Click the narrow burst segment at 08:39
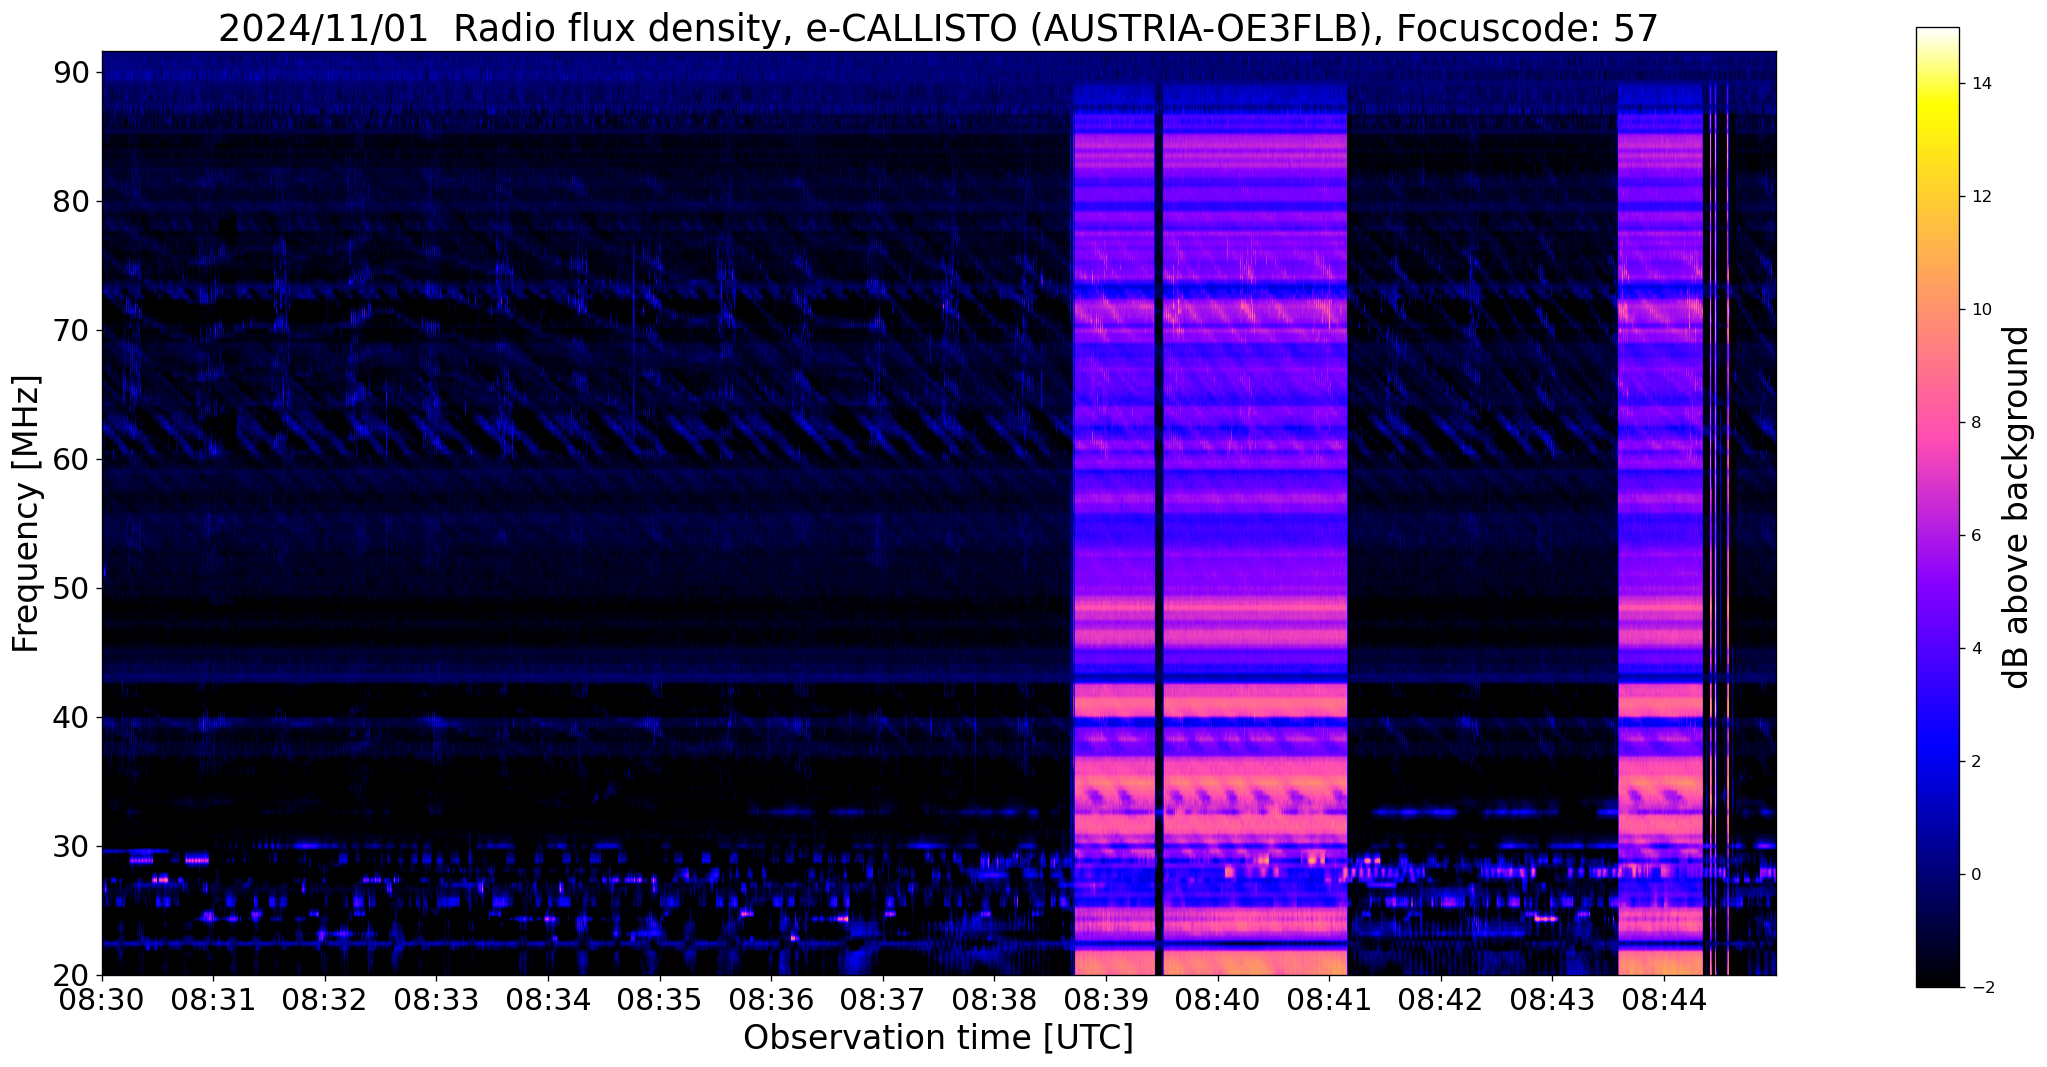The width and height of the screenshot is (2047, 1067). click(x=1114, y=530)
